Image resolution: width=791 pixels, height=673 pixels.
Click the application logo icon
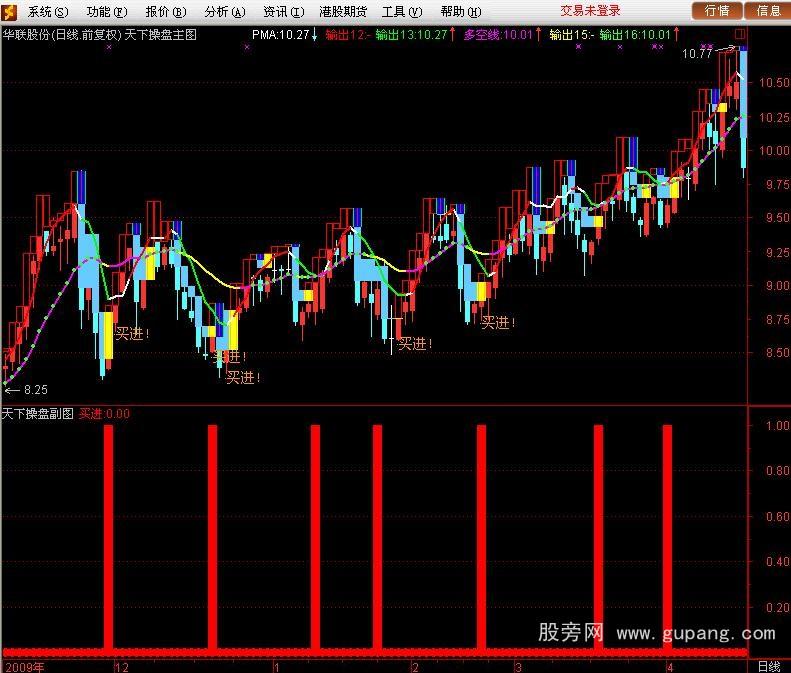coord(9,12)
